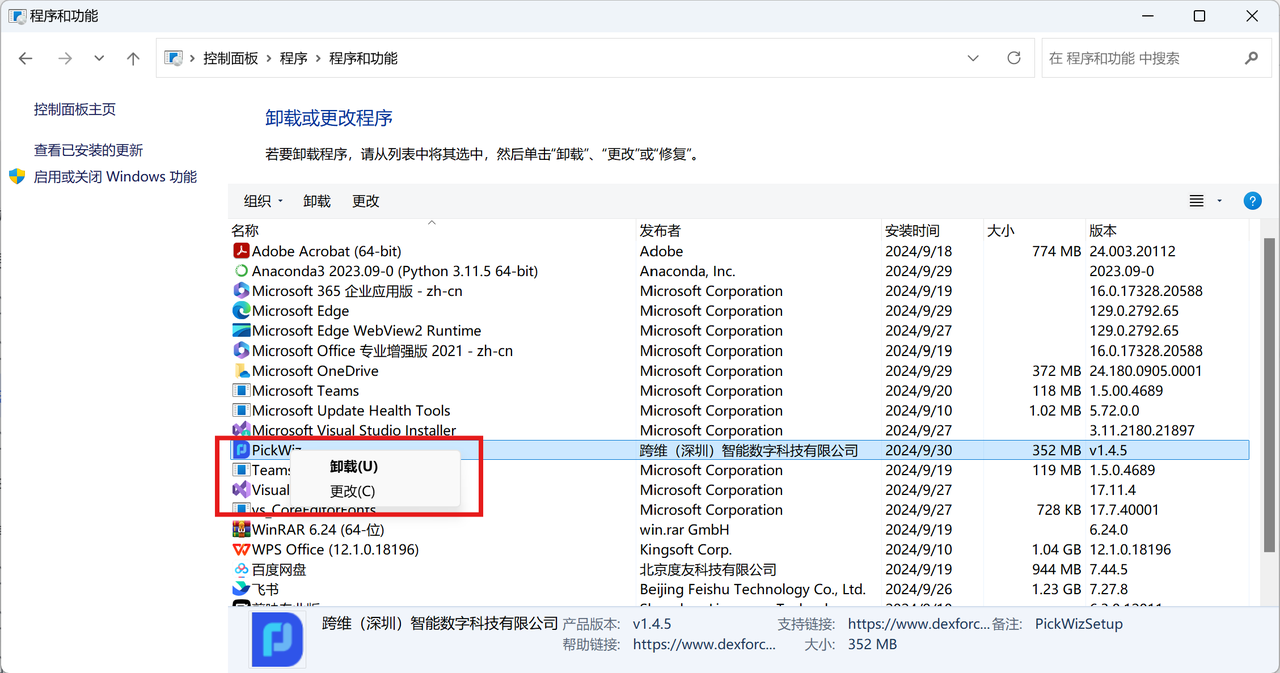Click the search magnifier icon
The width and height of the screenshot is (1280, 673).
coord(1251,58)
